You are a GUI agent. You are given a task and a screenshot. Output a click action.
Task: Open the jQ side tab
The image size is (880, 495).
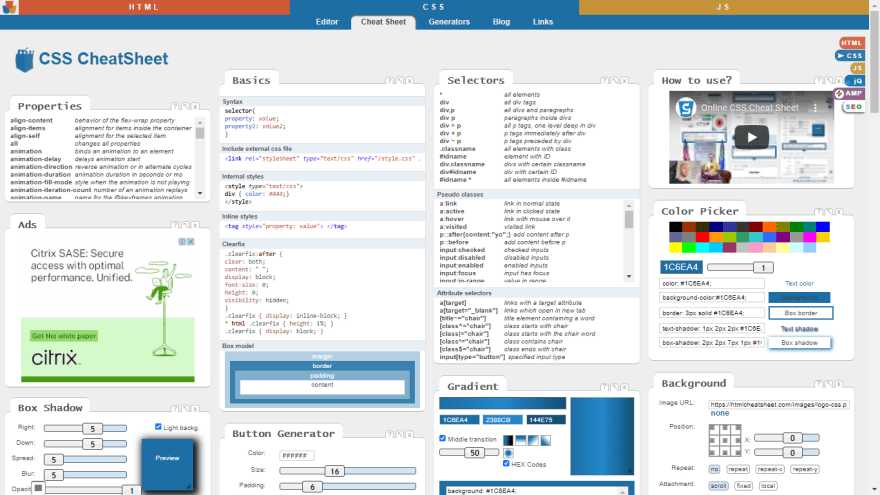(x=856, y=81)
